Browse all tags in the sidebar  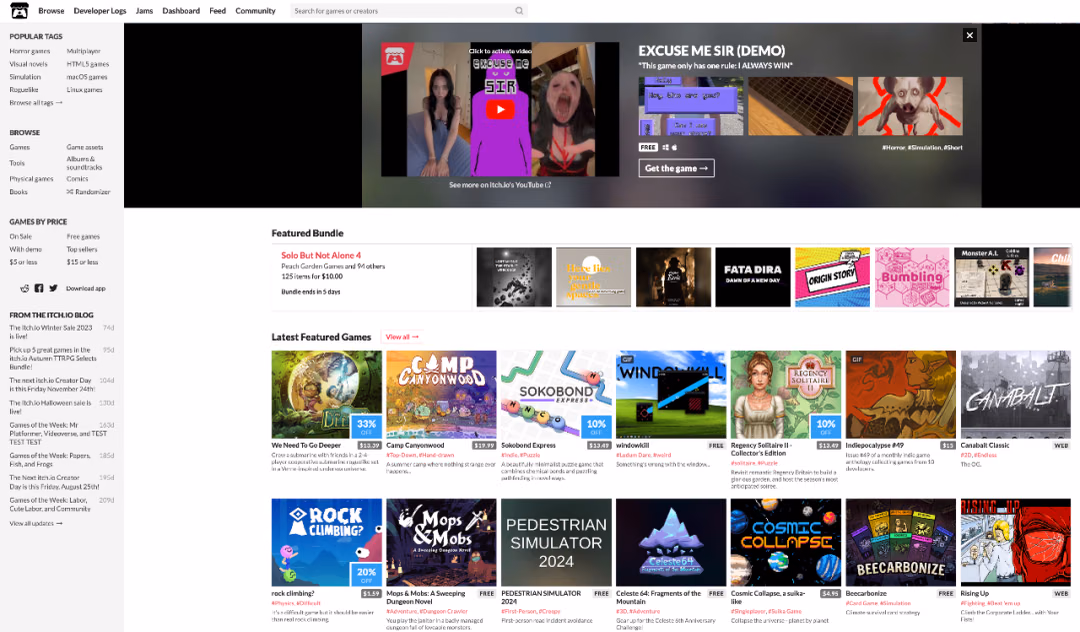tap(36, 103)
